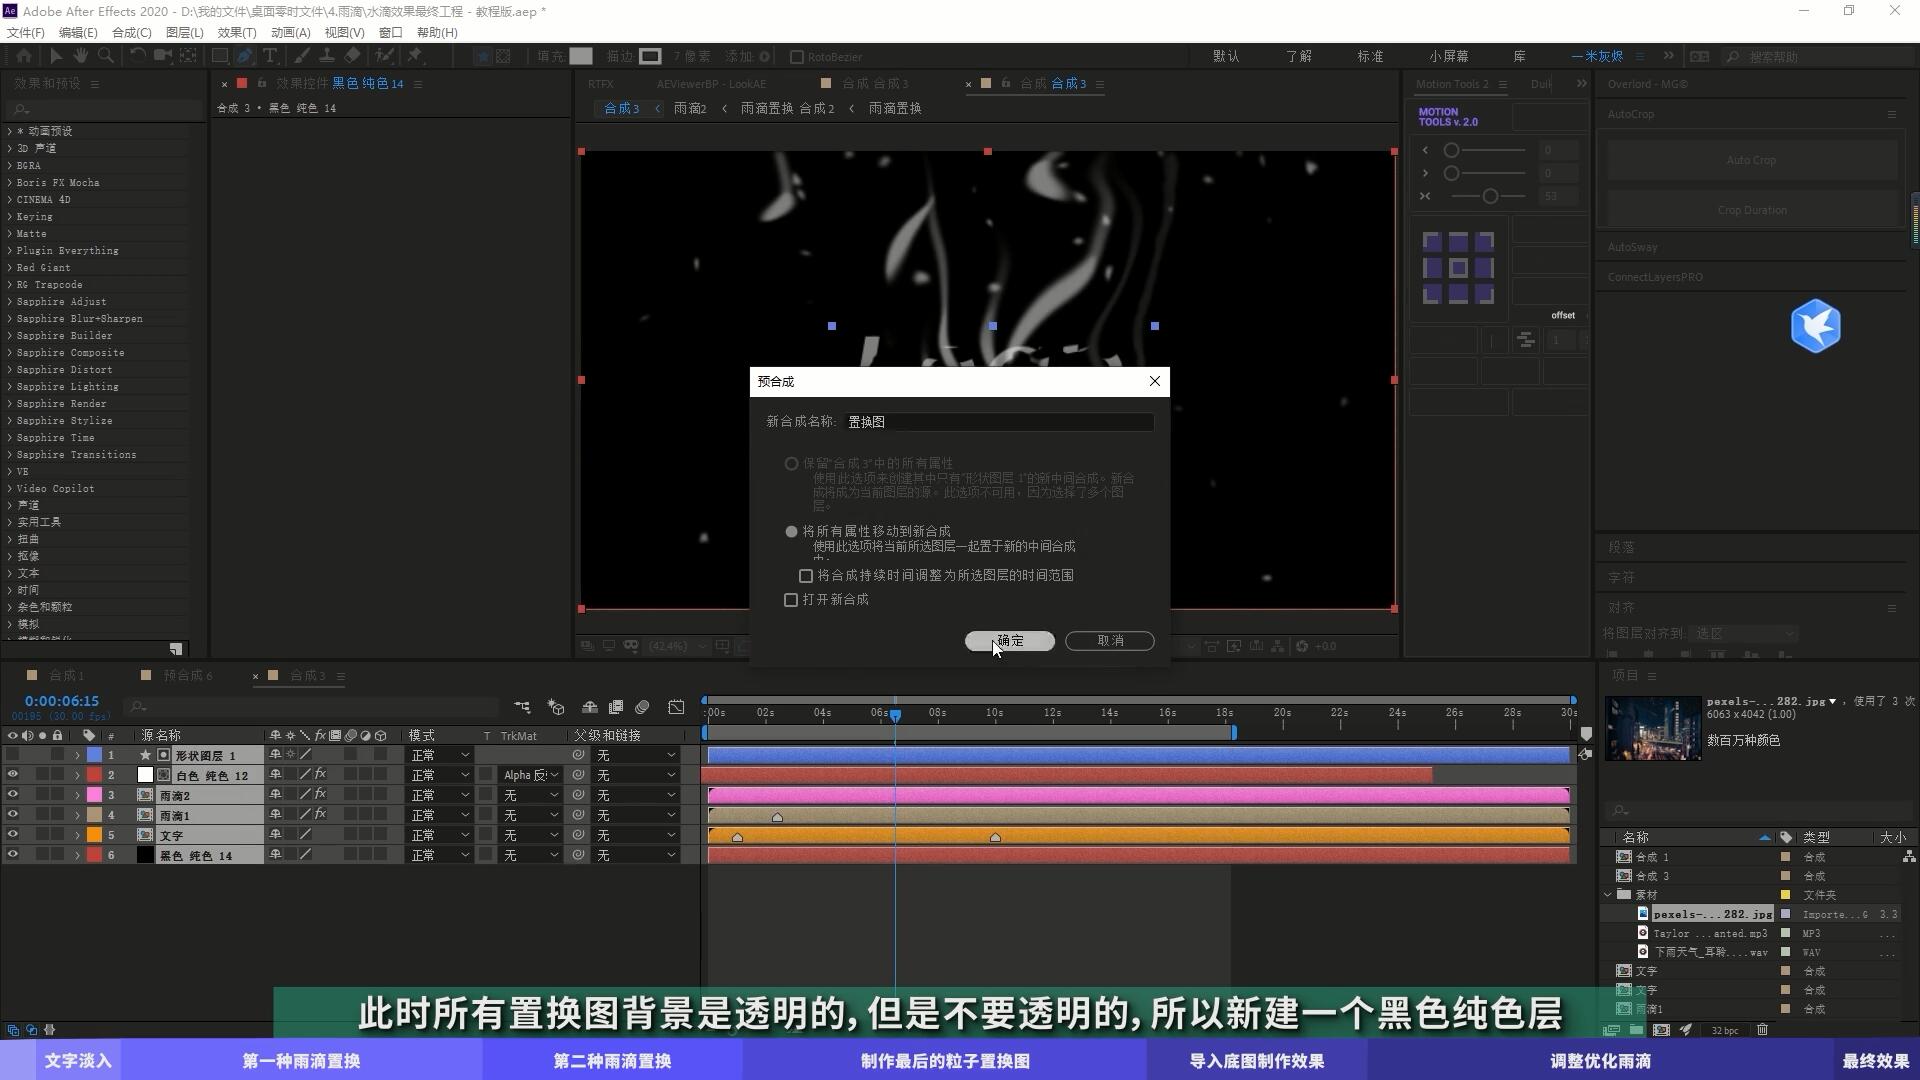Switch to 预合成6 timeline tab
Viewport: 1920px width, 1080px height.
(x=188, y=675)
